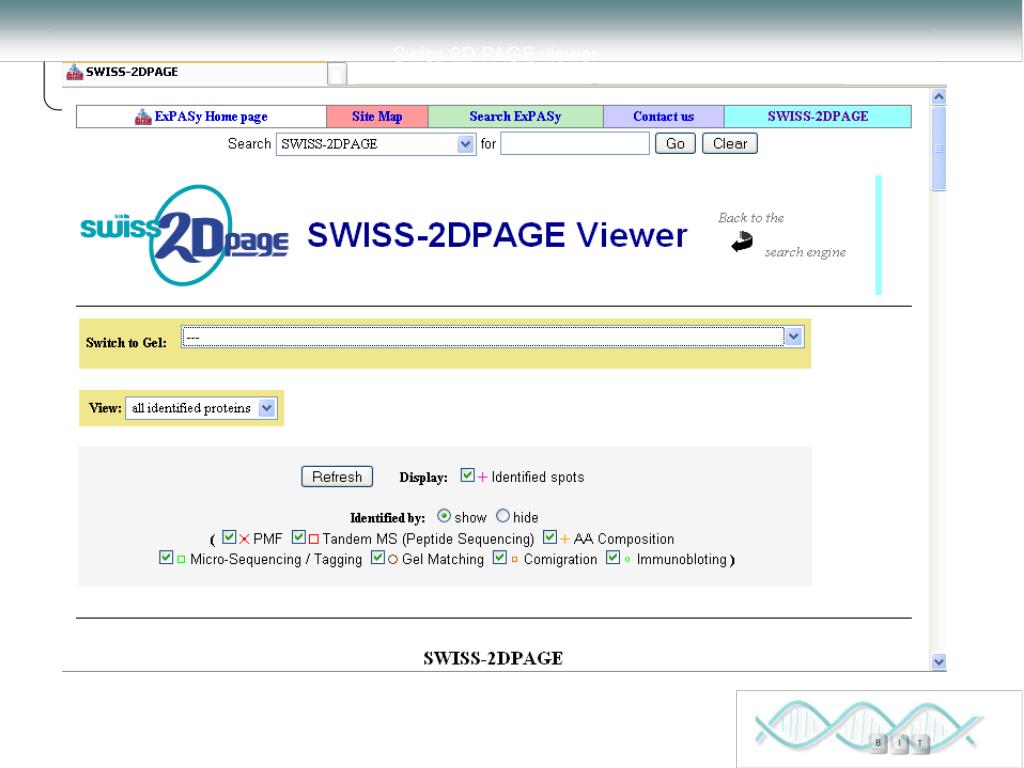Open the Search database dropdown
This screenshot has width=1024, height=768.
coord(376,144)
